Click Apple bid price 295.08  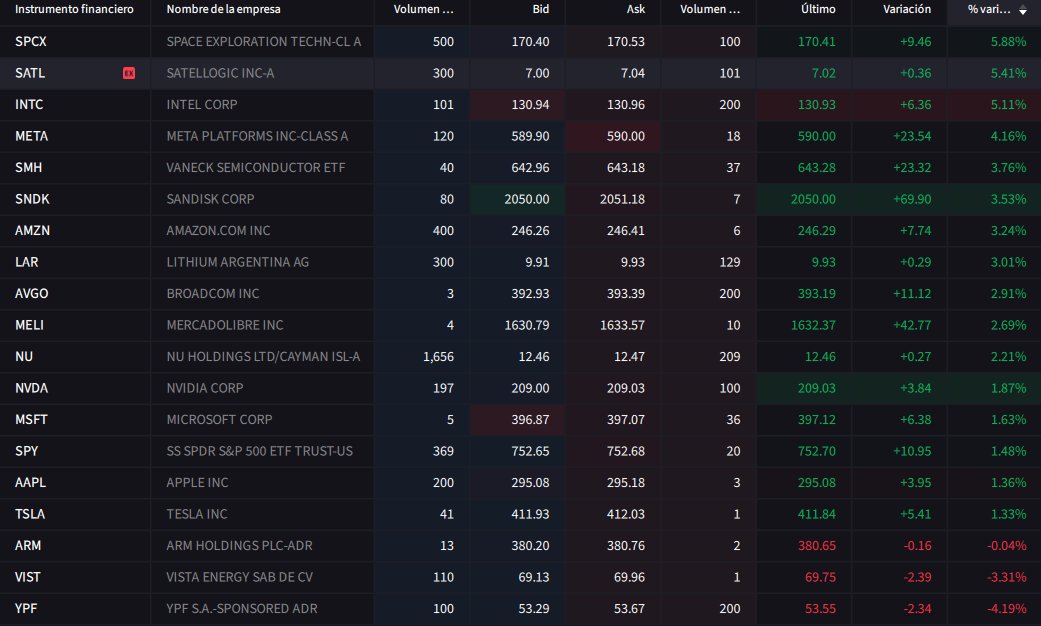point(530,483)
